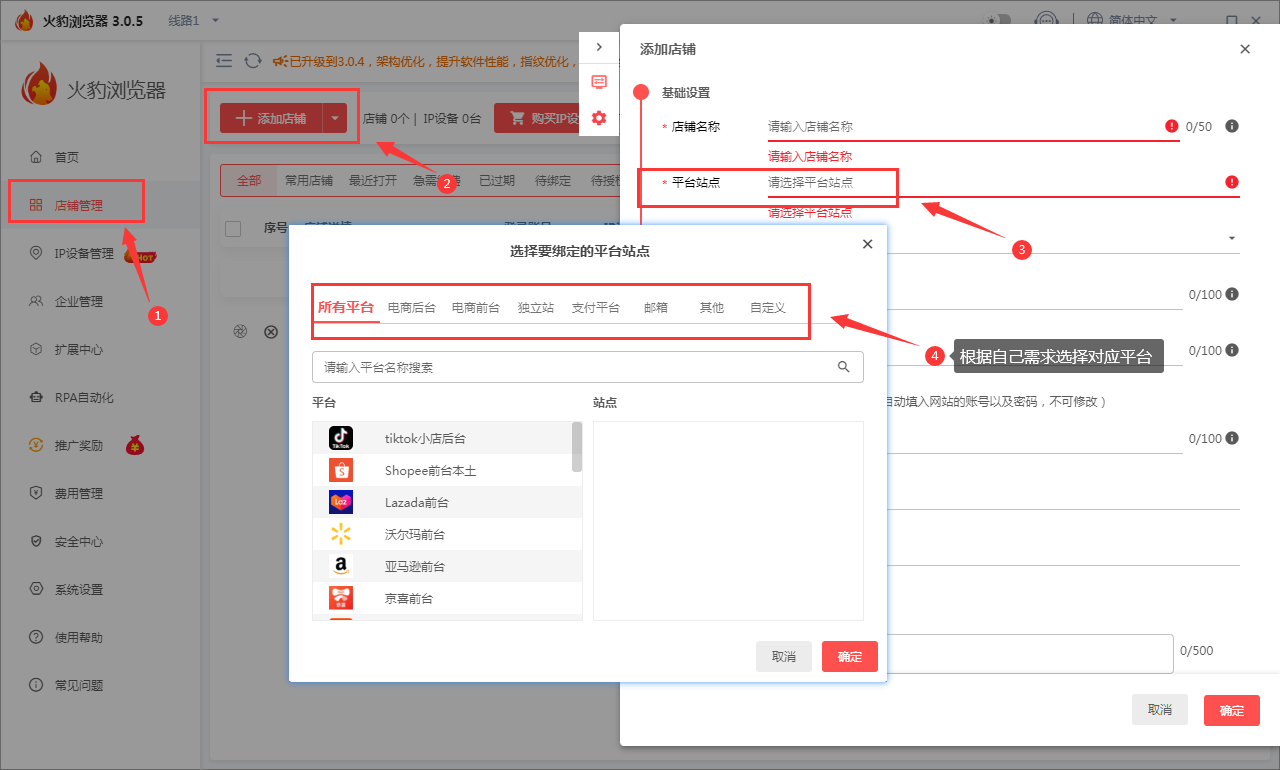Select the 最近打开 filter tab
This screenshot has height=770, width=1280.
pyautogui.click(x=373, y=181)
